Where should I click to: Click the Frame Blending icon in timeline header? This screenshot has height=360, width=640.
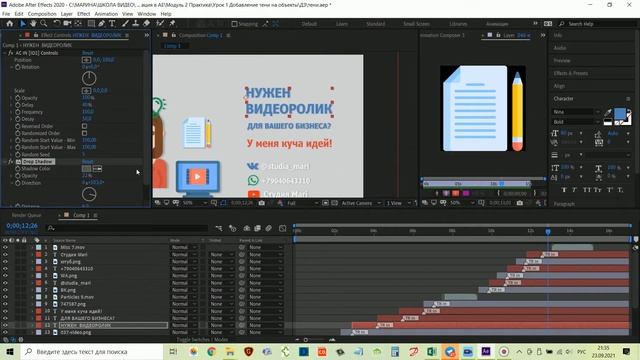pyautogui.click(x=257, y=228)
